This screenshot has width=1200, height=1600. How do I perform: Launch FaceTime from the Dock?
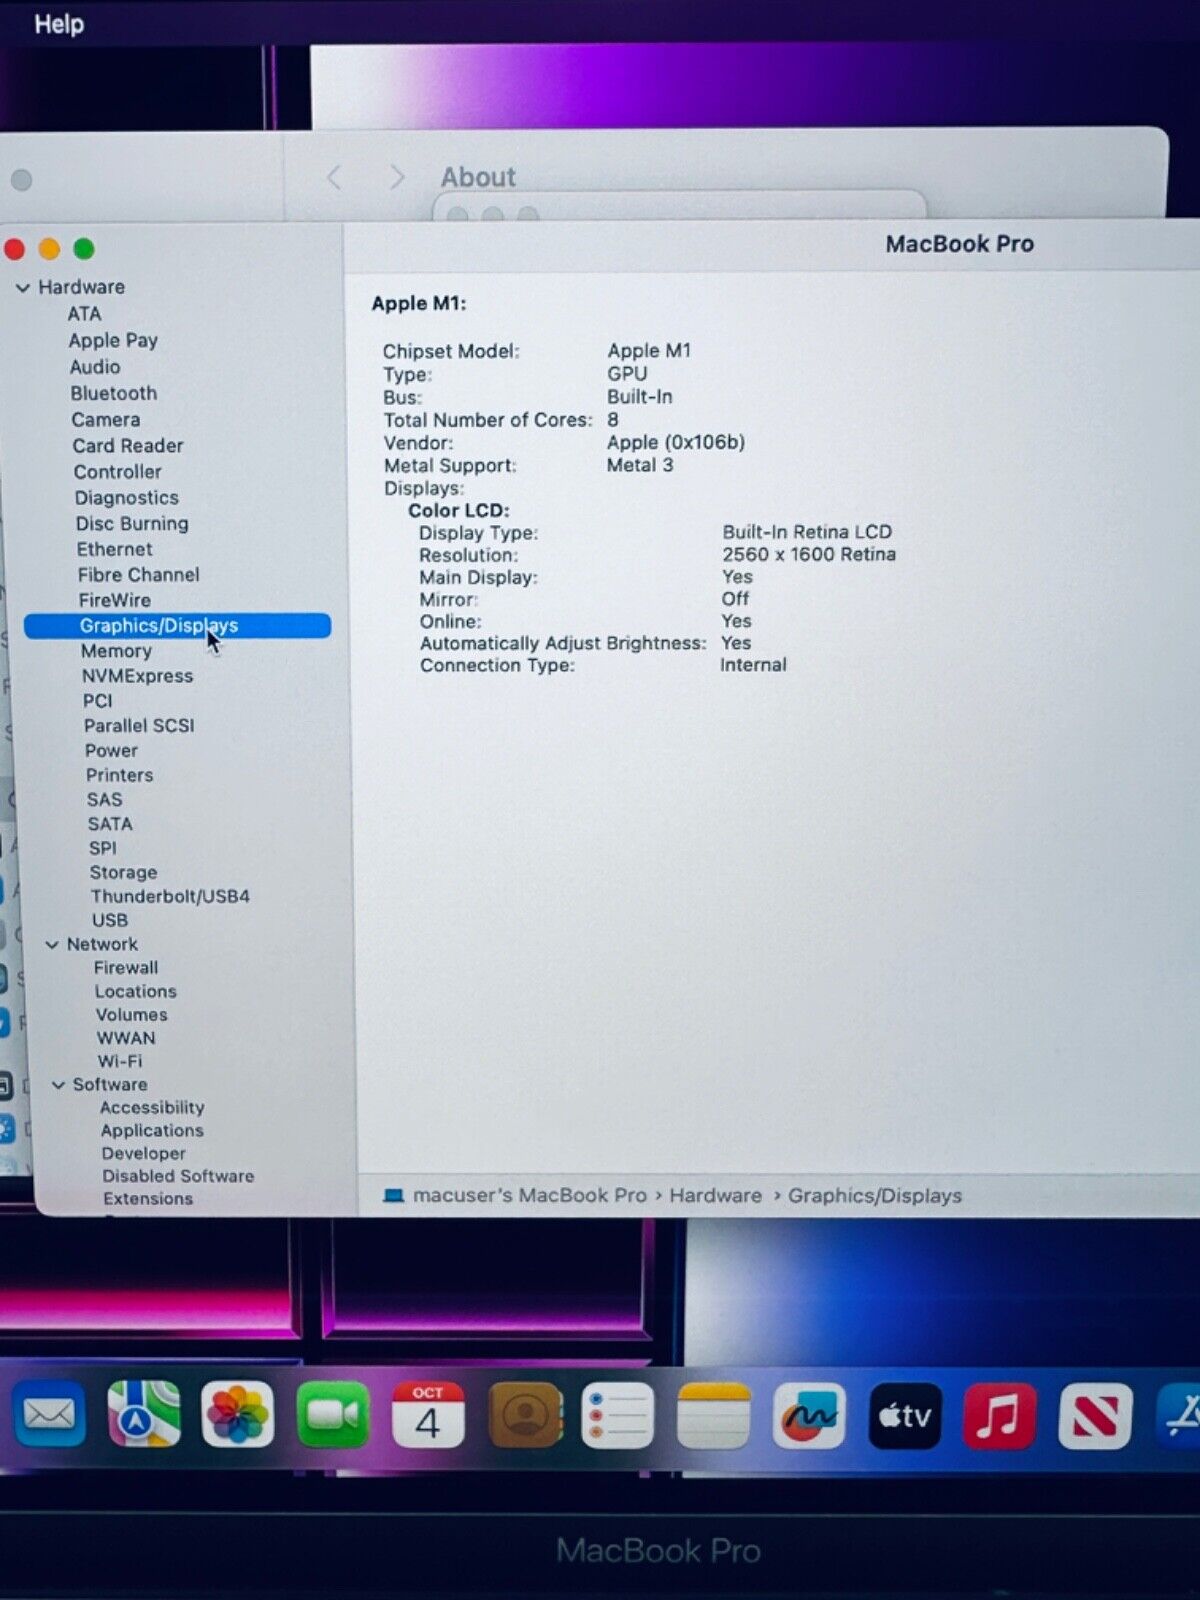coord(333,1414)
